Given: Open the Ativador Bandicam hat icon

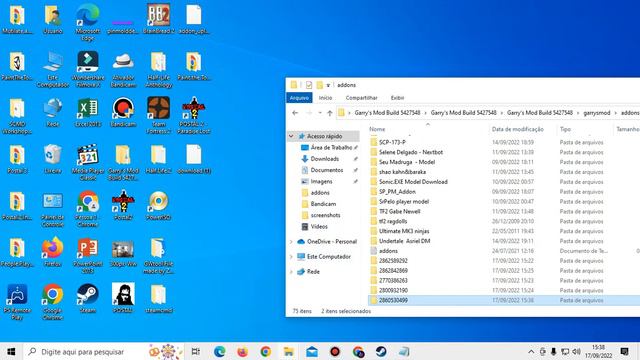Looking at the screenshot, I should [x=123, y=69].
